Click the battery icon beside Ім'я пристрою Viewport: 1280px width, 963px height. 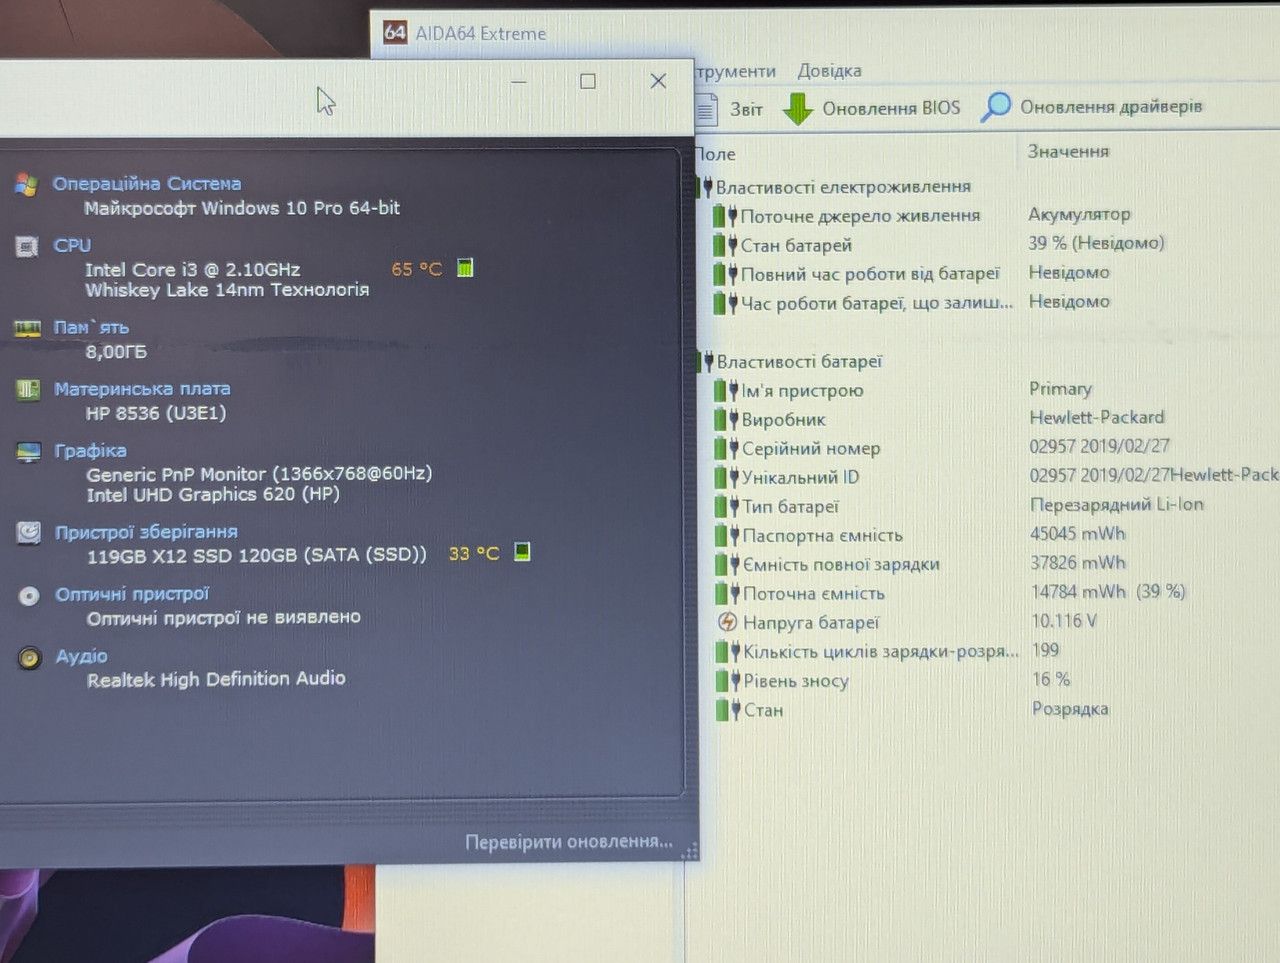[726, 390]
